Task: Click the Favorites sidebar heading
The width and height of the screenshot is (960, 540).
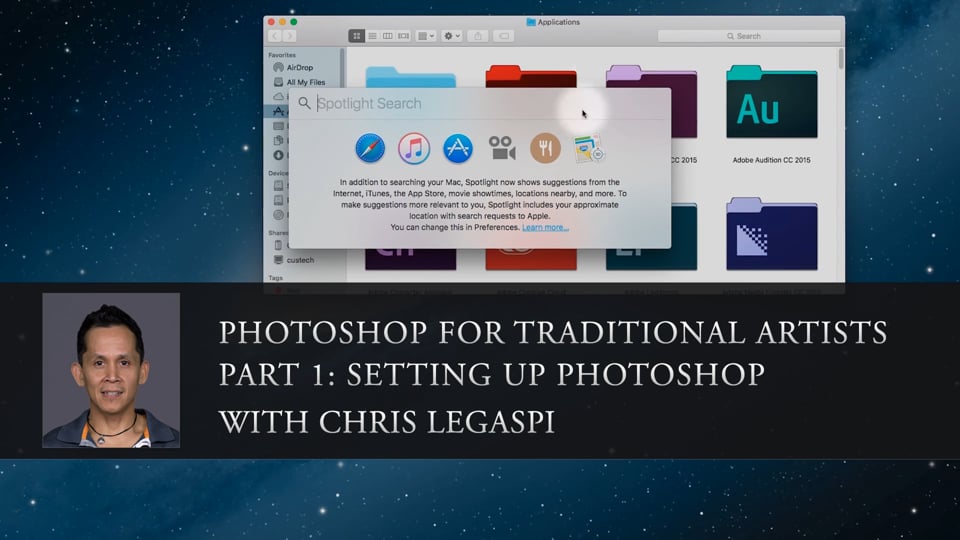Action: [x=282, y=54]
